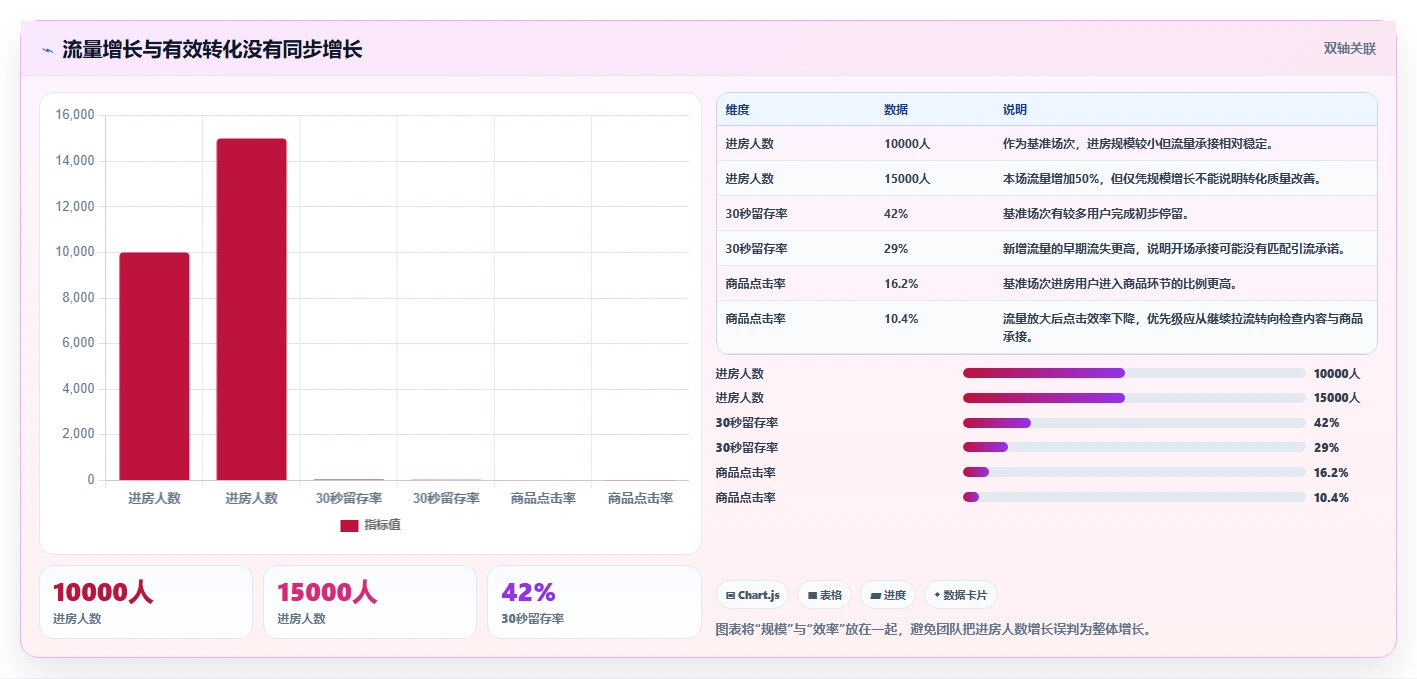
Task: Click the 指标值 legend color swatch
Action: (349, 525)
